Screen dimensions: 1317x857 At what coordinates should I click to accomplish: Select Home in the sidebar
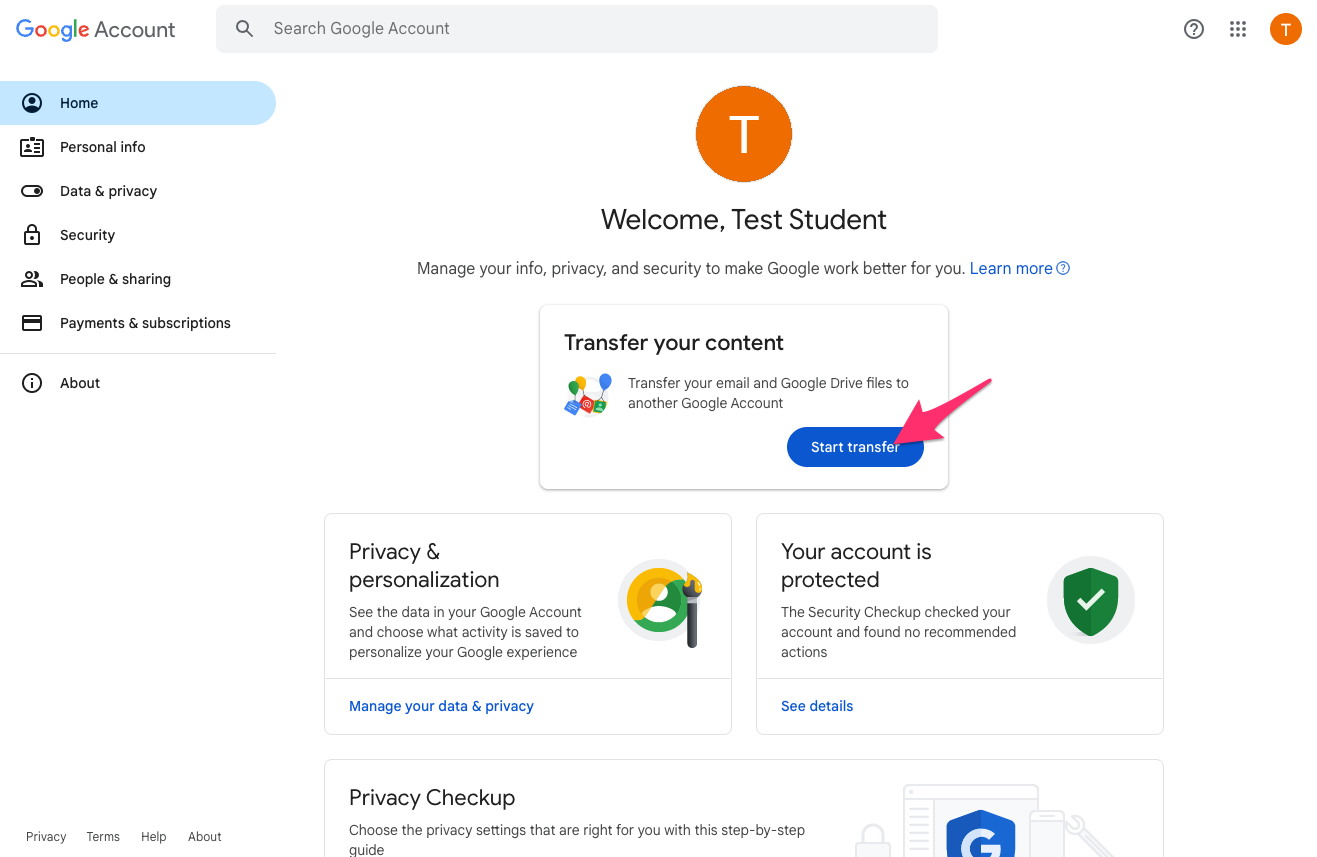138,103
